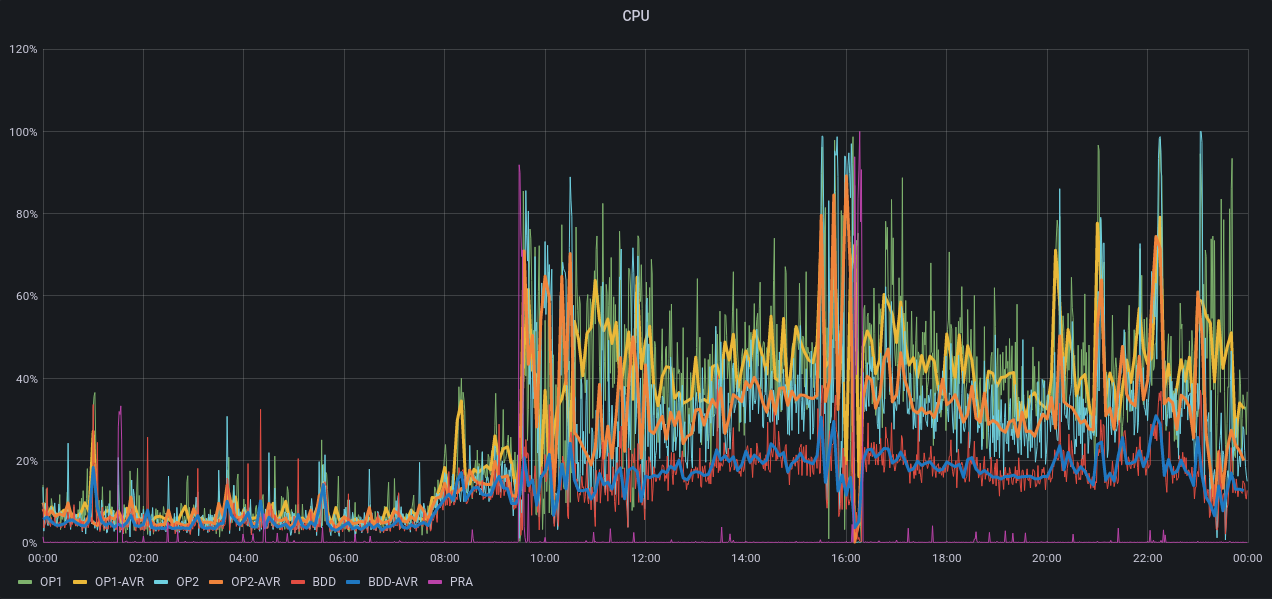The image size is (1272, 599).
Task: Toggle PRA series label in legend
Action: [x=461, y=581]
